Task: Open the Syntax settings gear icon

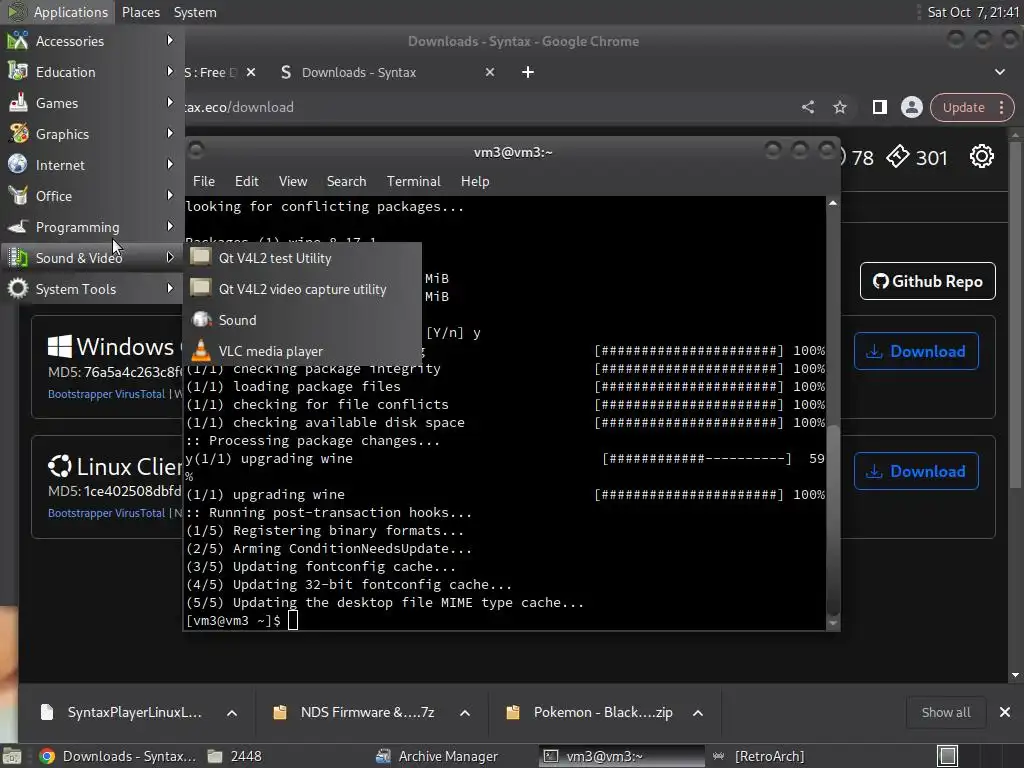Action: point(982,157)
